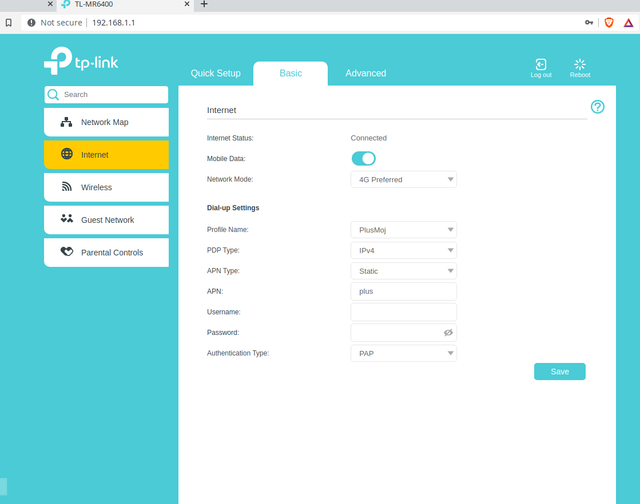Open a new browser tab
640x504 pixels.
(204, 4)
